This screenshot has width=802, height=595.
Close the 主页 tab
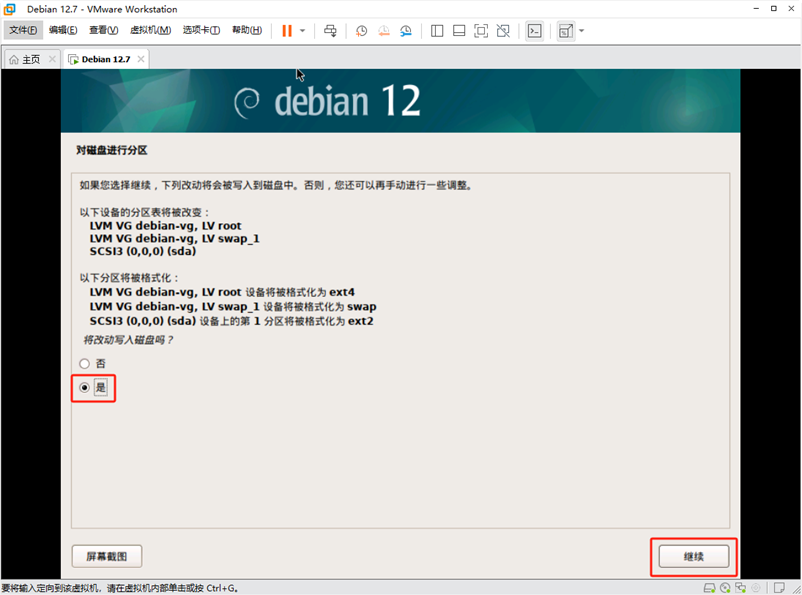coord(52,59)
